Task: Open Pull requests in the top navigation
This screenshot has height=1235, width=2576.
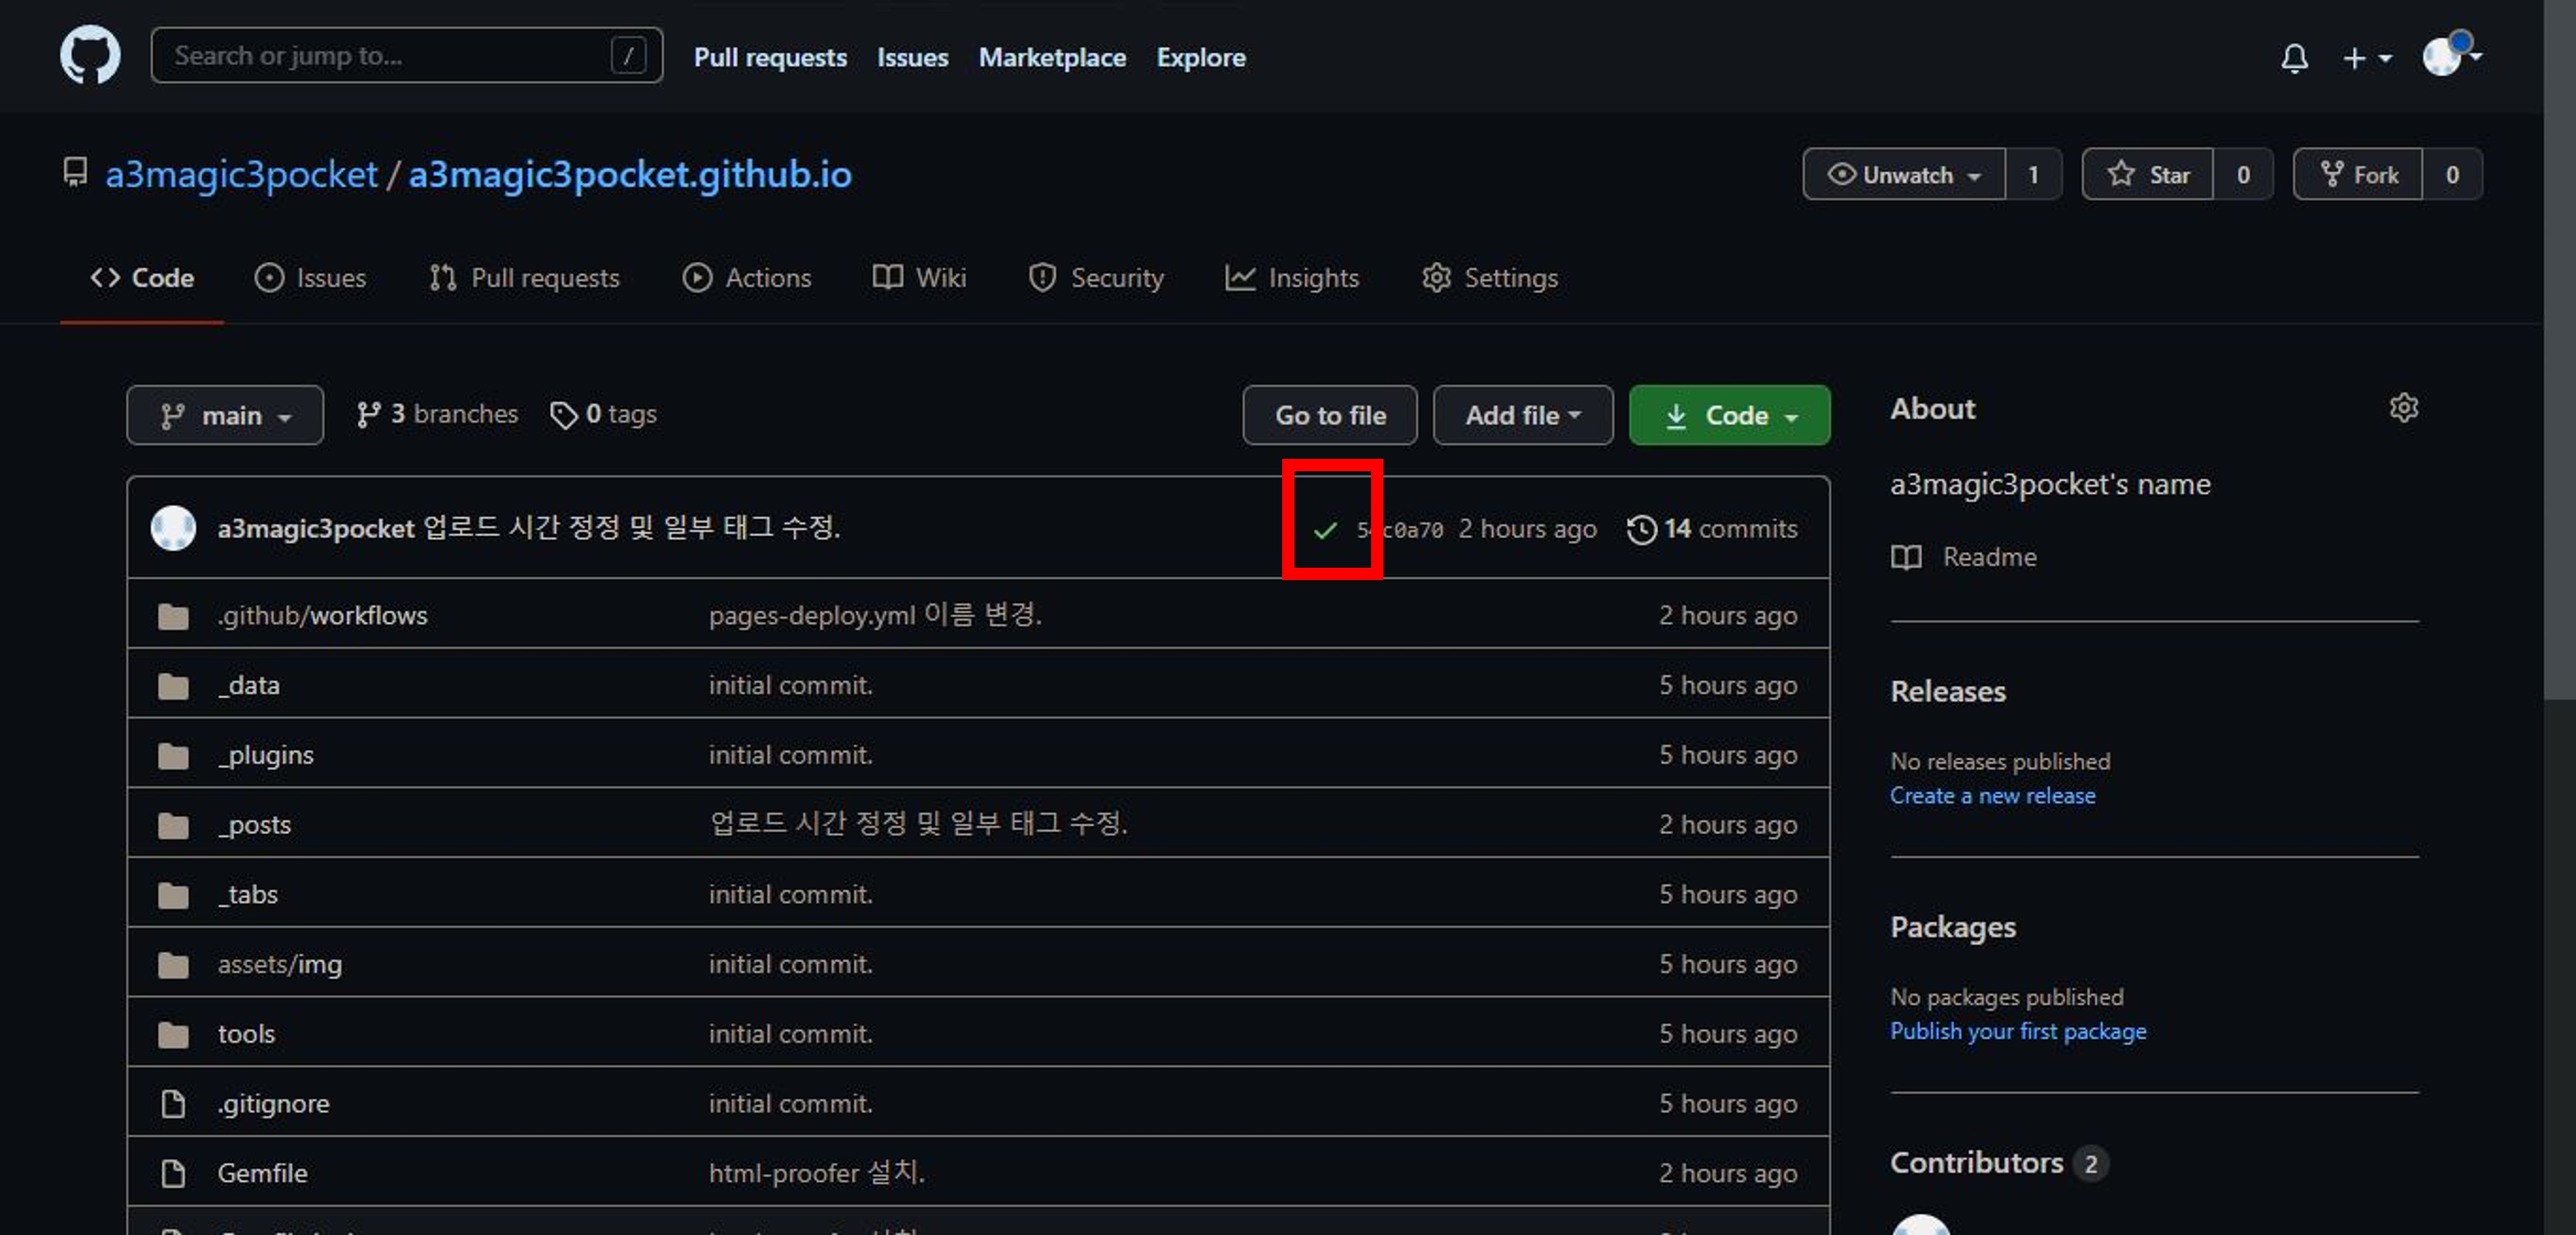Action: tap(770, 57)
